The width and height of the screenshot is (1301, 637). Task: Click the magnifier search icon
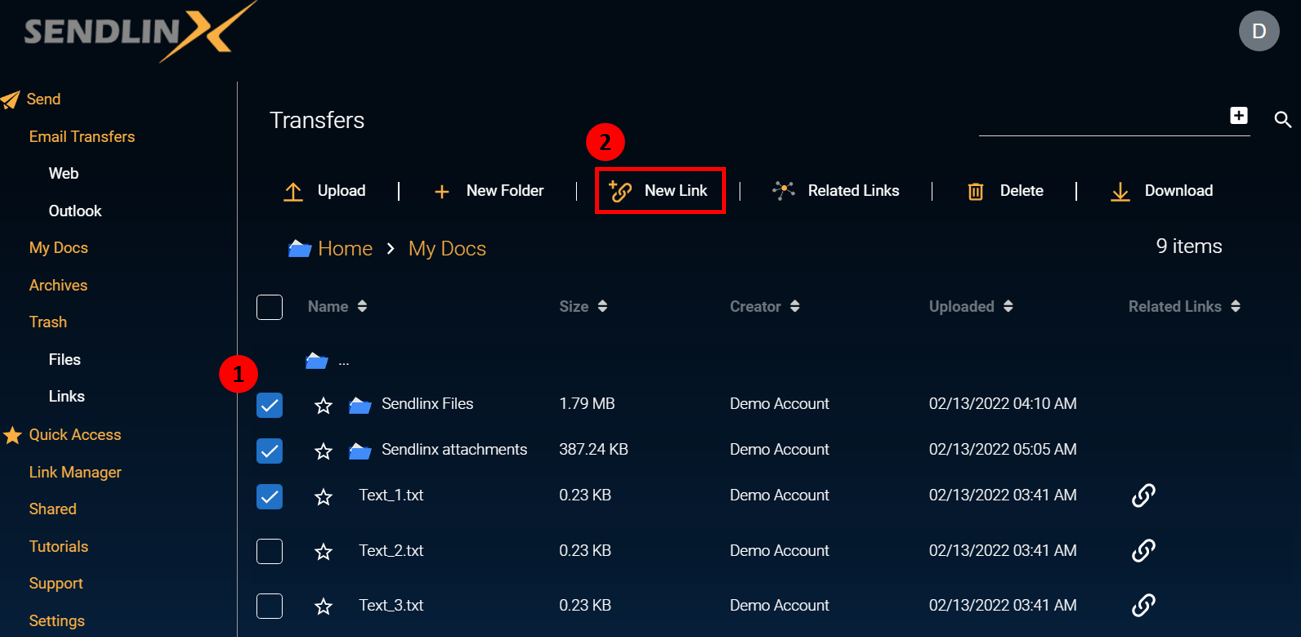[x=1283, y=120]
